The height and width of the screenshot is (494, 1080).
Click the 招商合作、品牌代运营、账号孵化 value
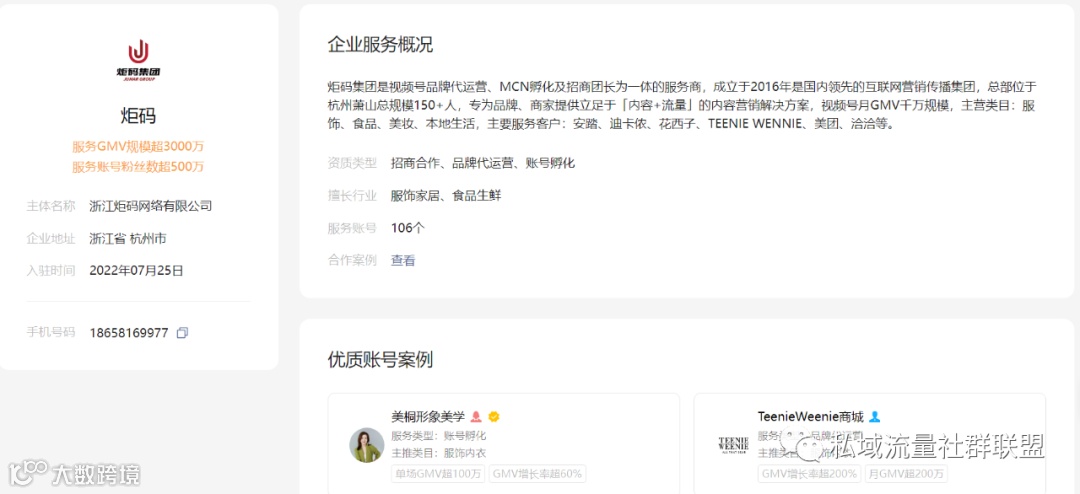482,163
